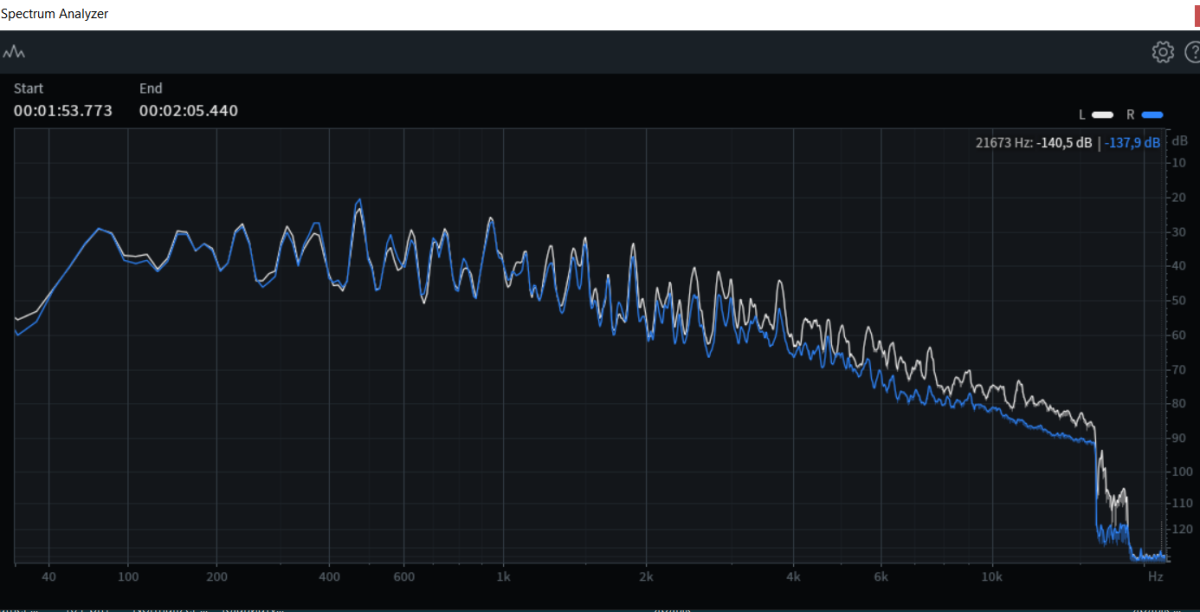
Task: Click the 40 frequency axis label
Action: tap(49, 577)
